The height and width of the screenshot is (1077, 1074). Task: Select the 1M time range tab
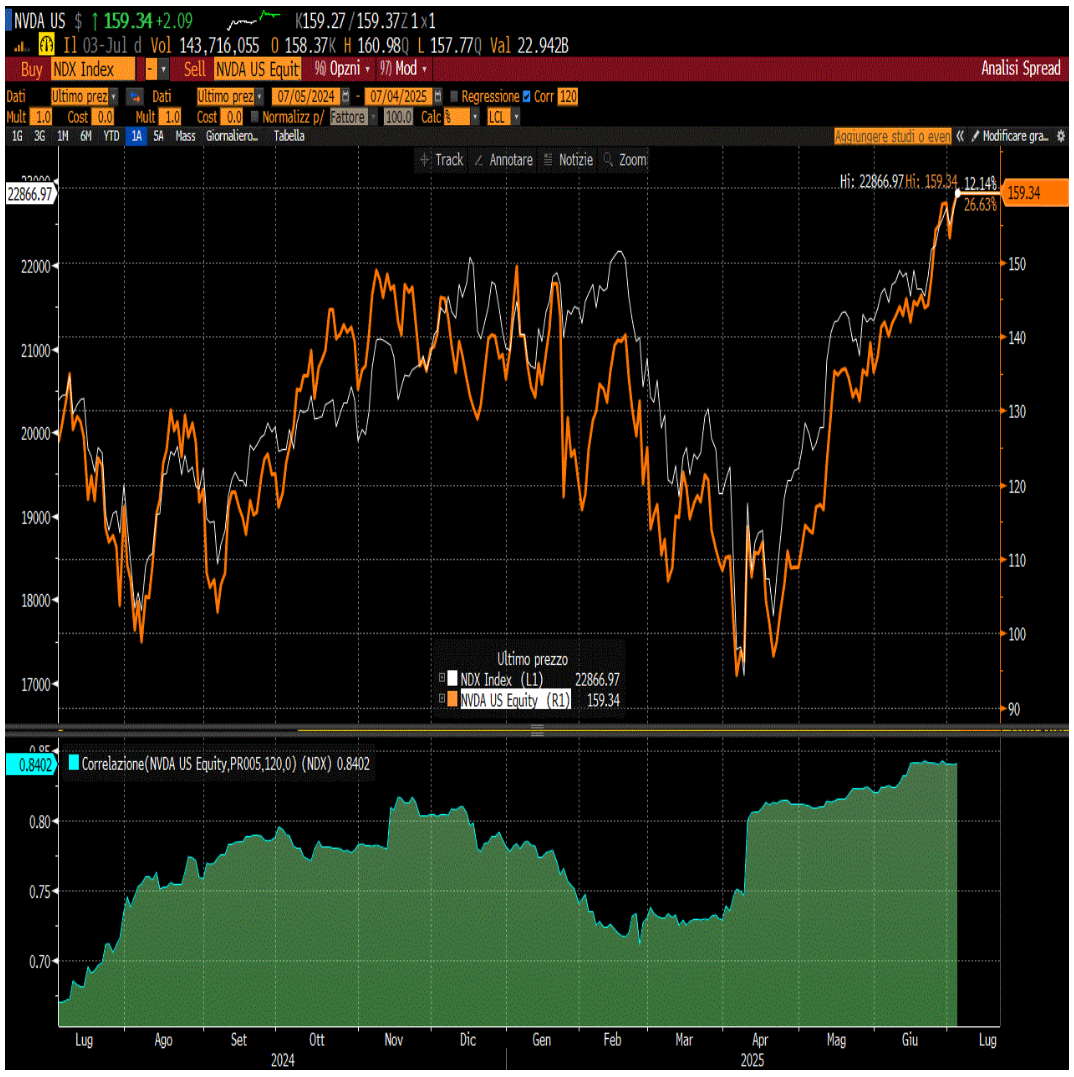[x=62, y=136]
